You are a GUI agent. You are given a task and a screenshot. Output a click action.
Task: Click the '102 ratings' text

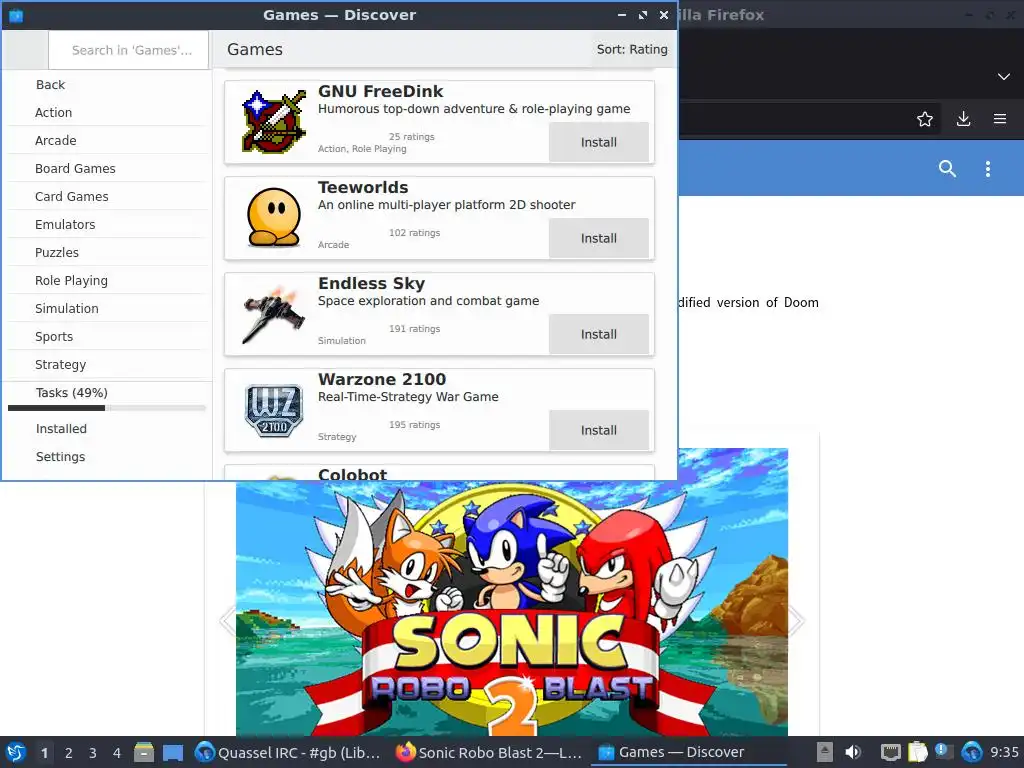(415, 233)
